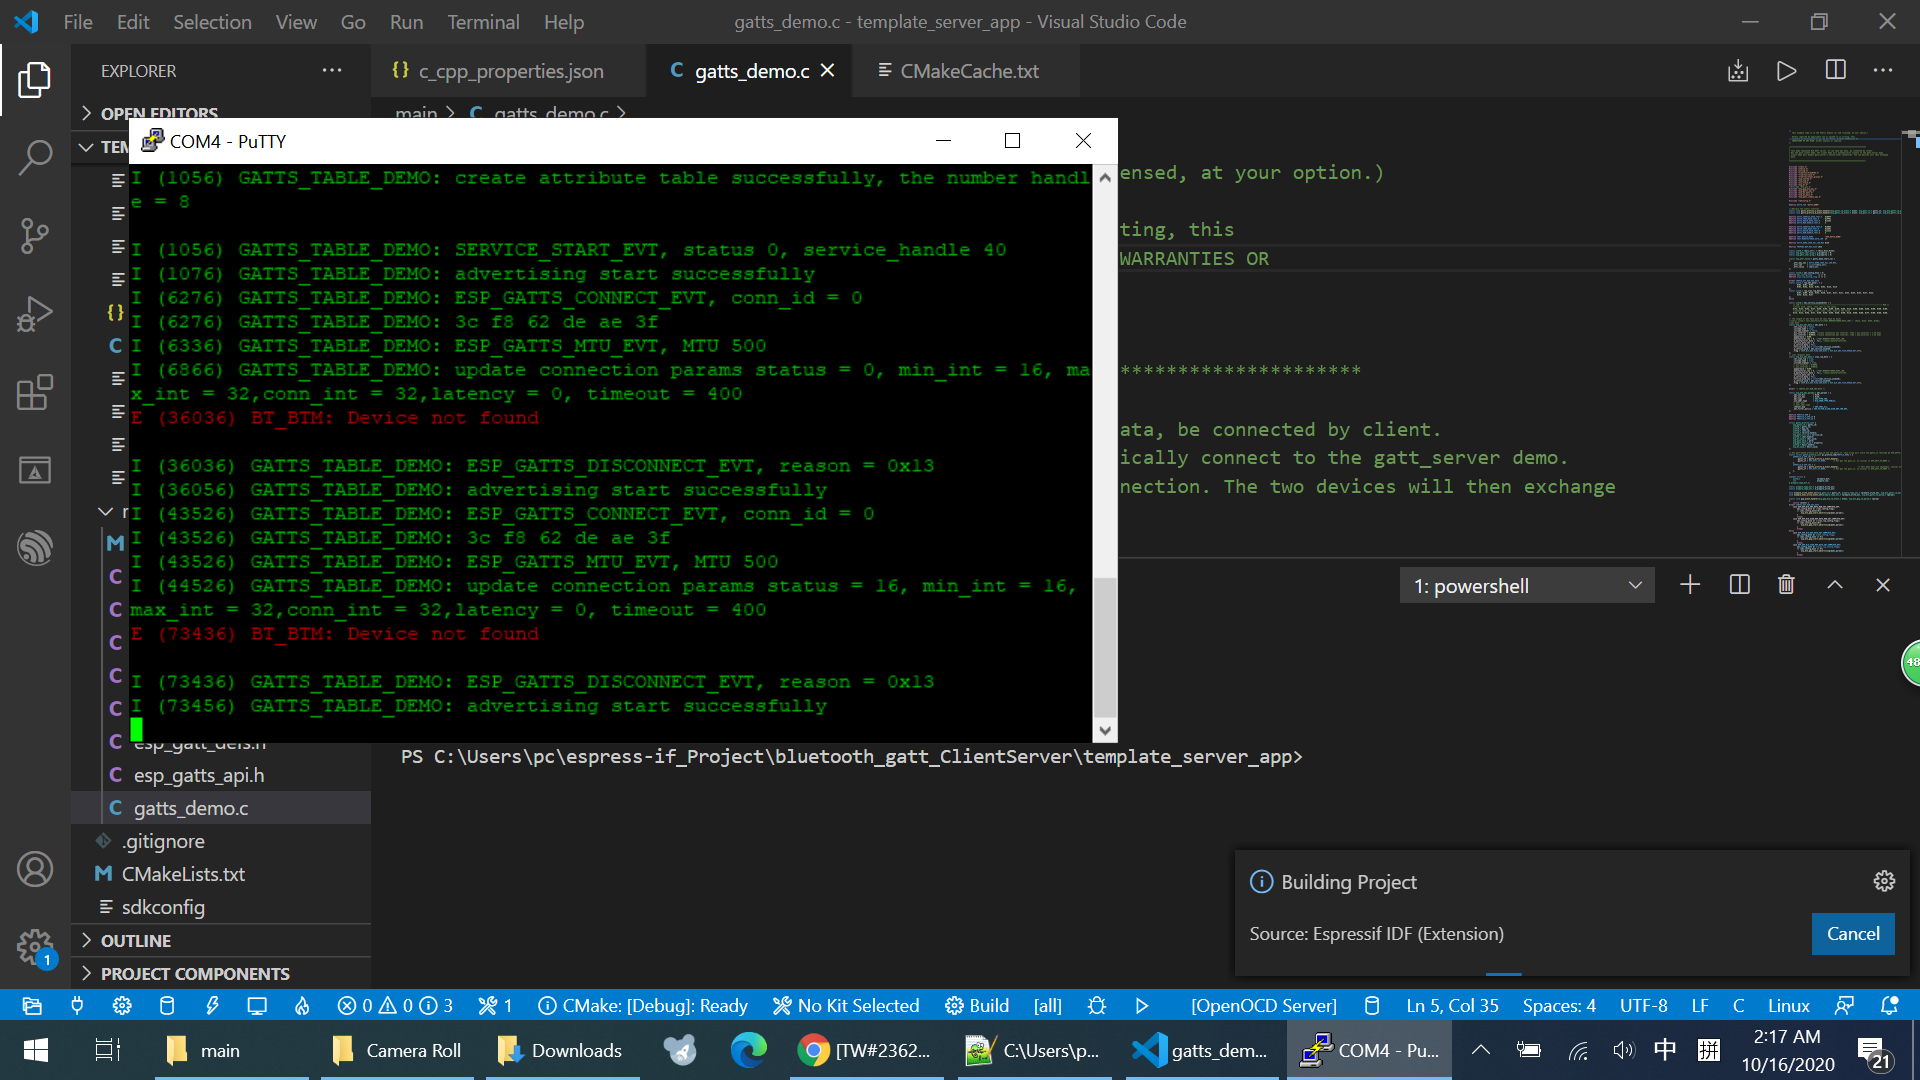Click the Add New Terminal button

[1689, 584]
